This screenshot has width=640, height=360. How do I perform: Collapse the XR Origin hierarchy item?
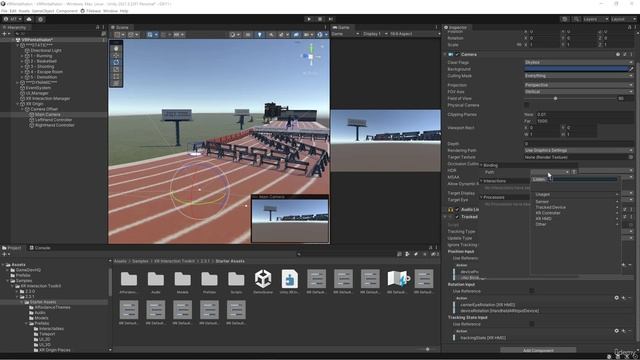(x=18, y=104)
